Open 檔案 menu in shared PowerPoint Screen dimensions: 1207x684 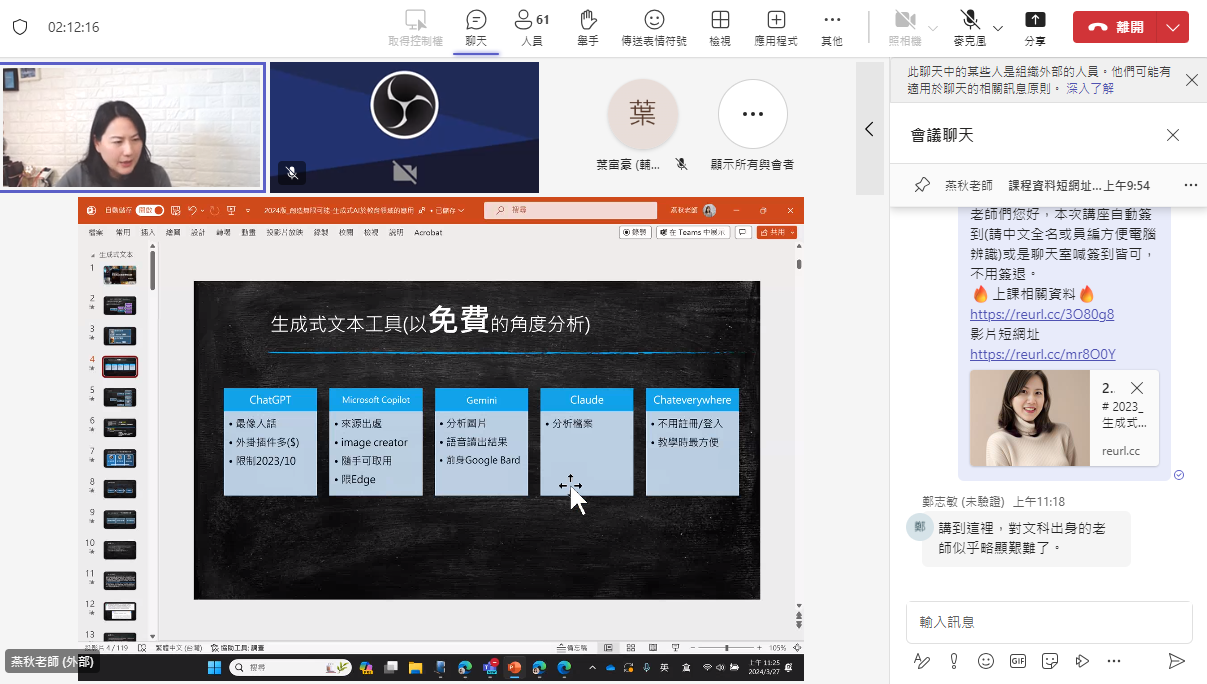tap(95, 232)
